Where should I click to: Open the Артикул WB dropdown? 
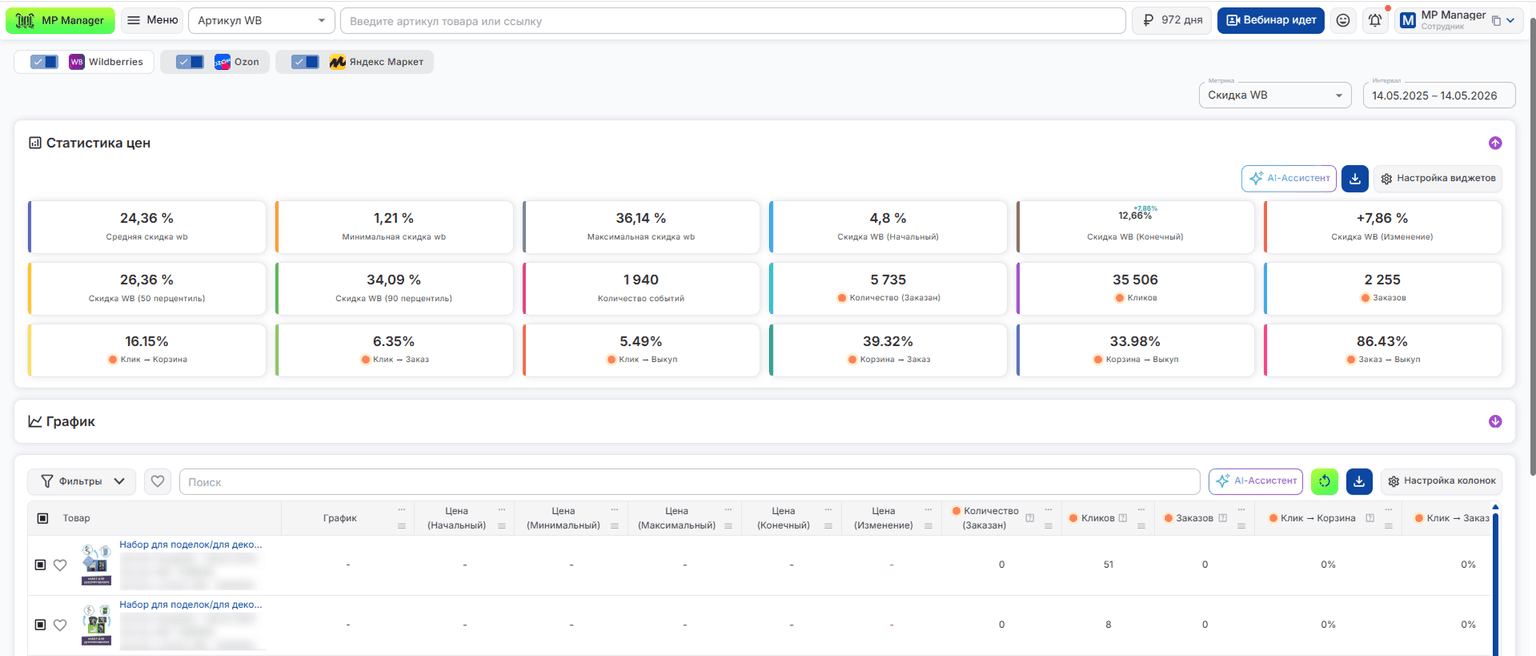[x=261, y=20]
